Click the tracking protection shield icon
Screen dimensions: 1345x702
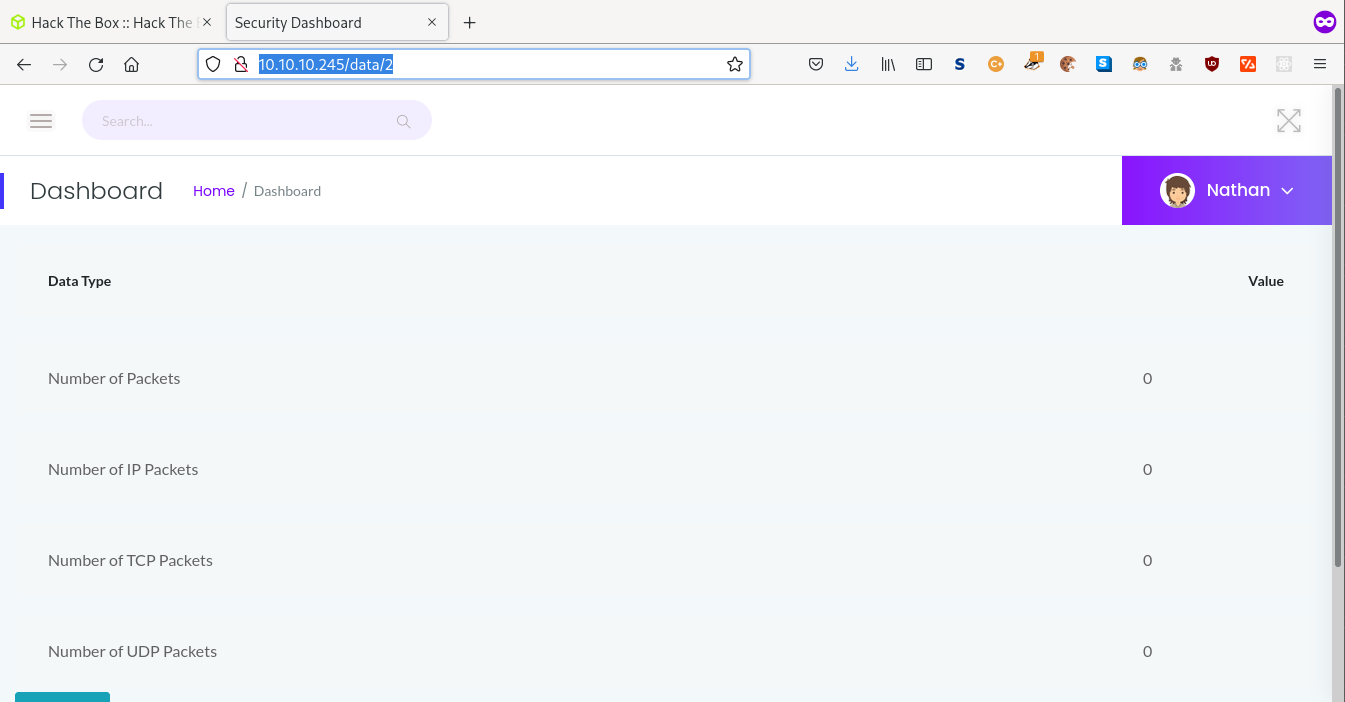point(213,64)
